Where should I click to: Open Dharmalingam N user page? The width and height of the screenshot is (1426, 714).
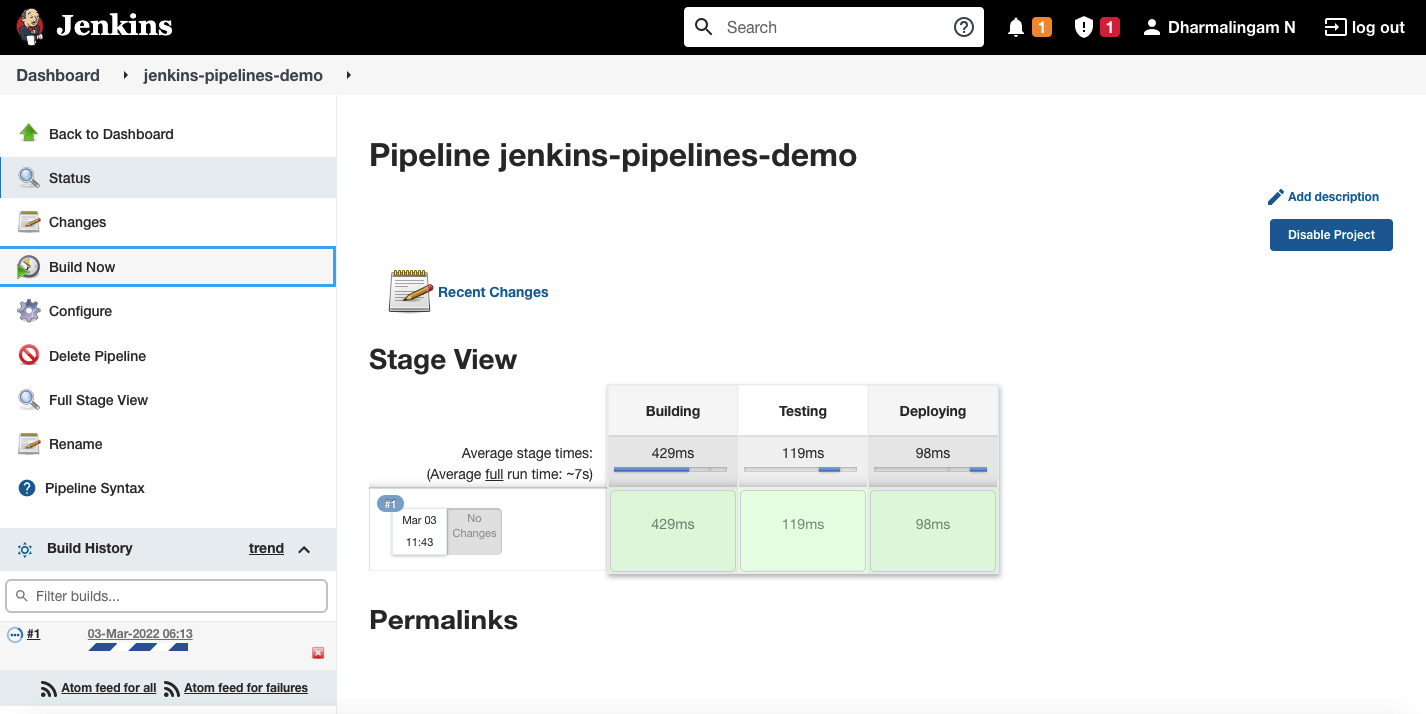(1232, 27)
